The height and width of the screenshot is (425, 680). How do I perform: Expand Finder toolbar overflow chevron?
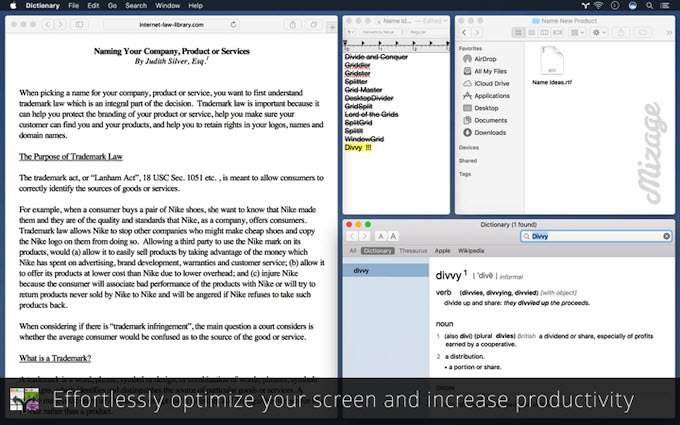(x=668, y=33)
